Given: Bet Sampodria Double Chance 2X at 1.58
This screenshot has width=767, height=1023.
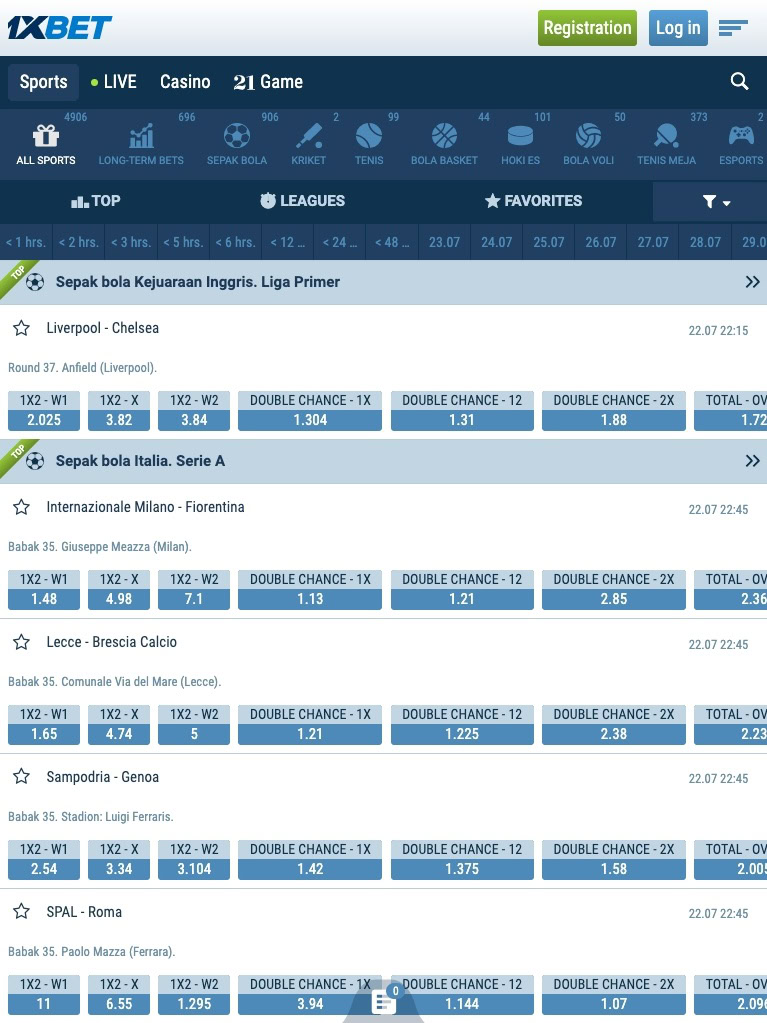Looking at the screenshot, I should click(614, 860).
